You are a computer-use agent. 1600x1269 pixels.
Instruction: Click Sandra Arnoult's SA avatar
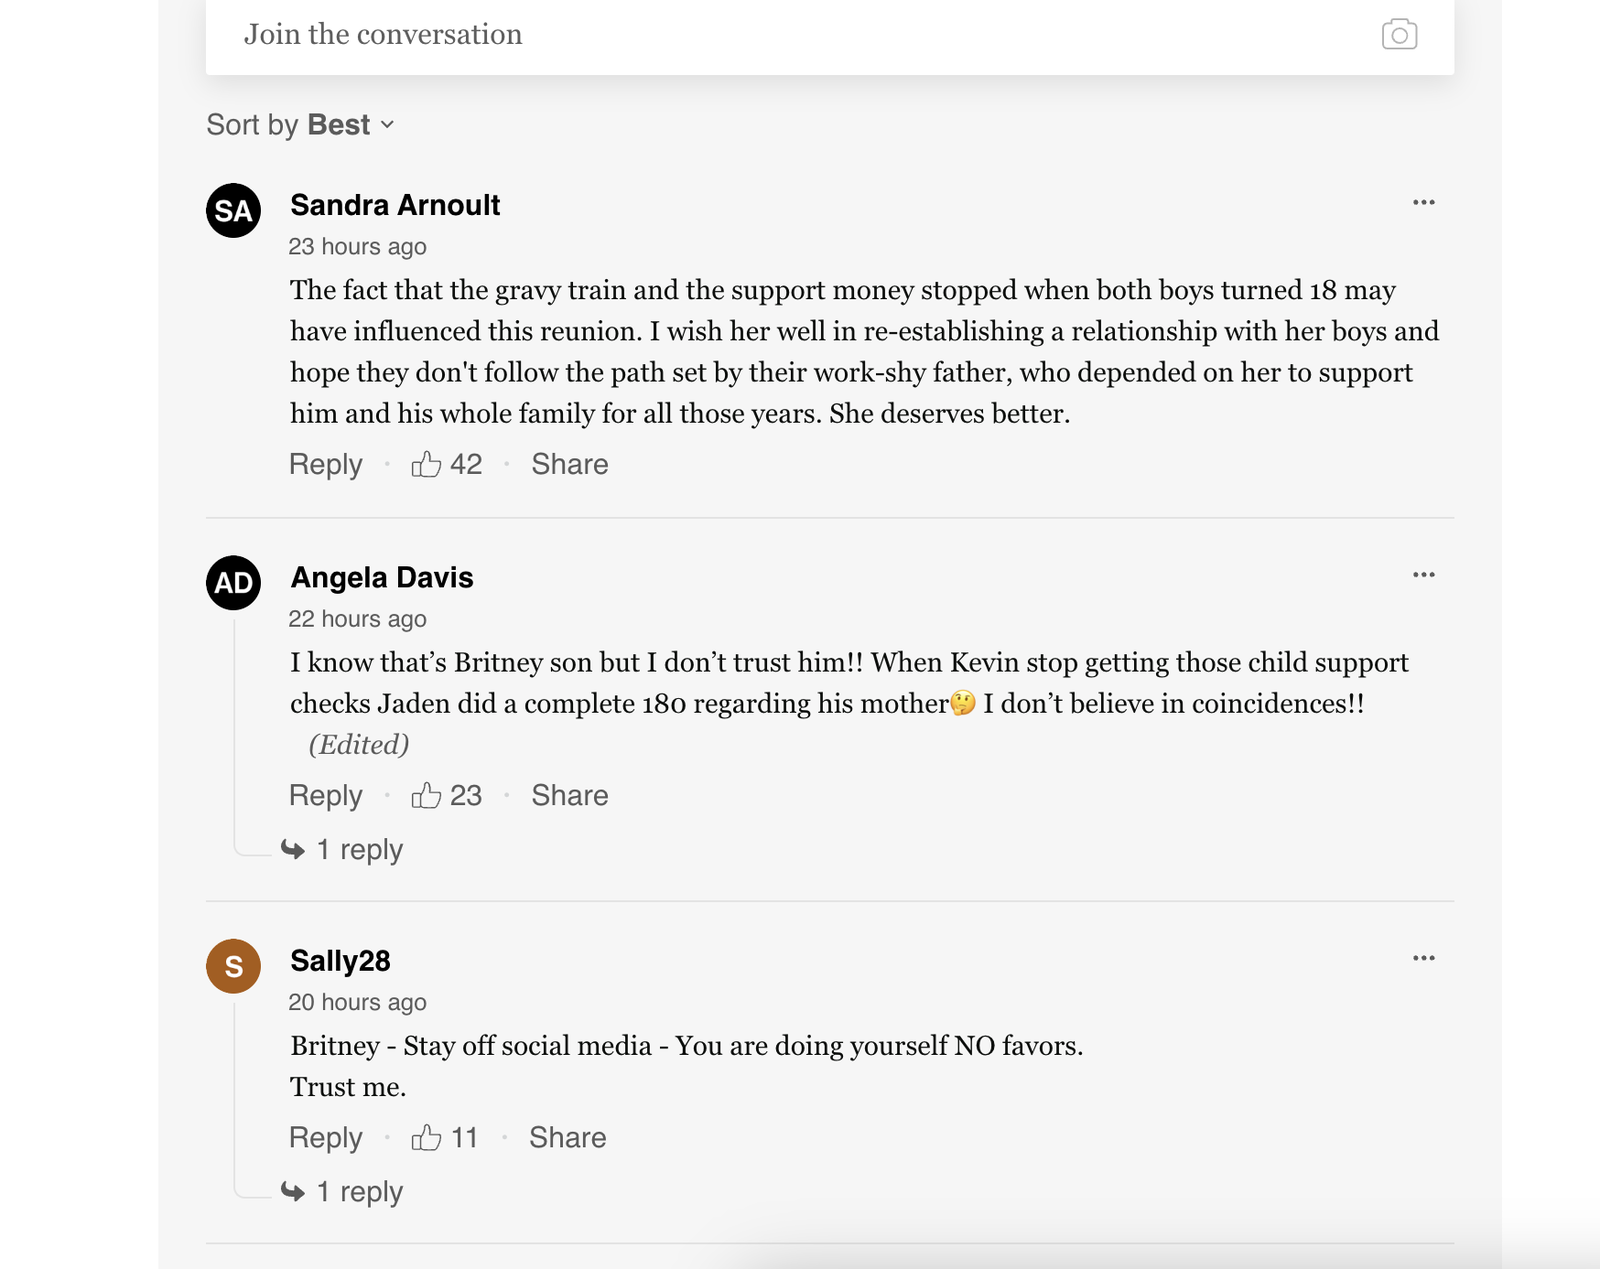point(234,211)
